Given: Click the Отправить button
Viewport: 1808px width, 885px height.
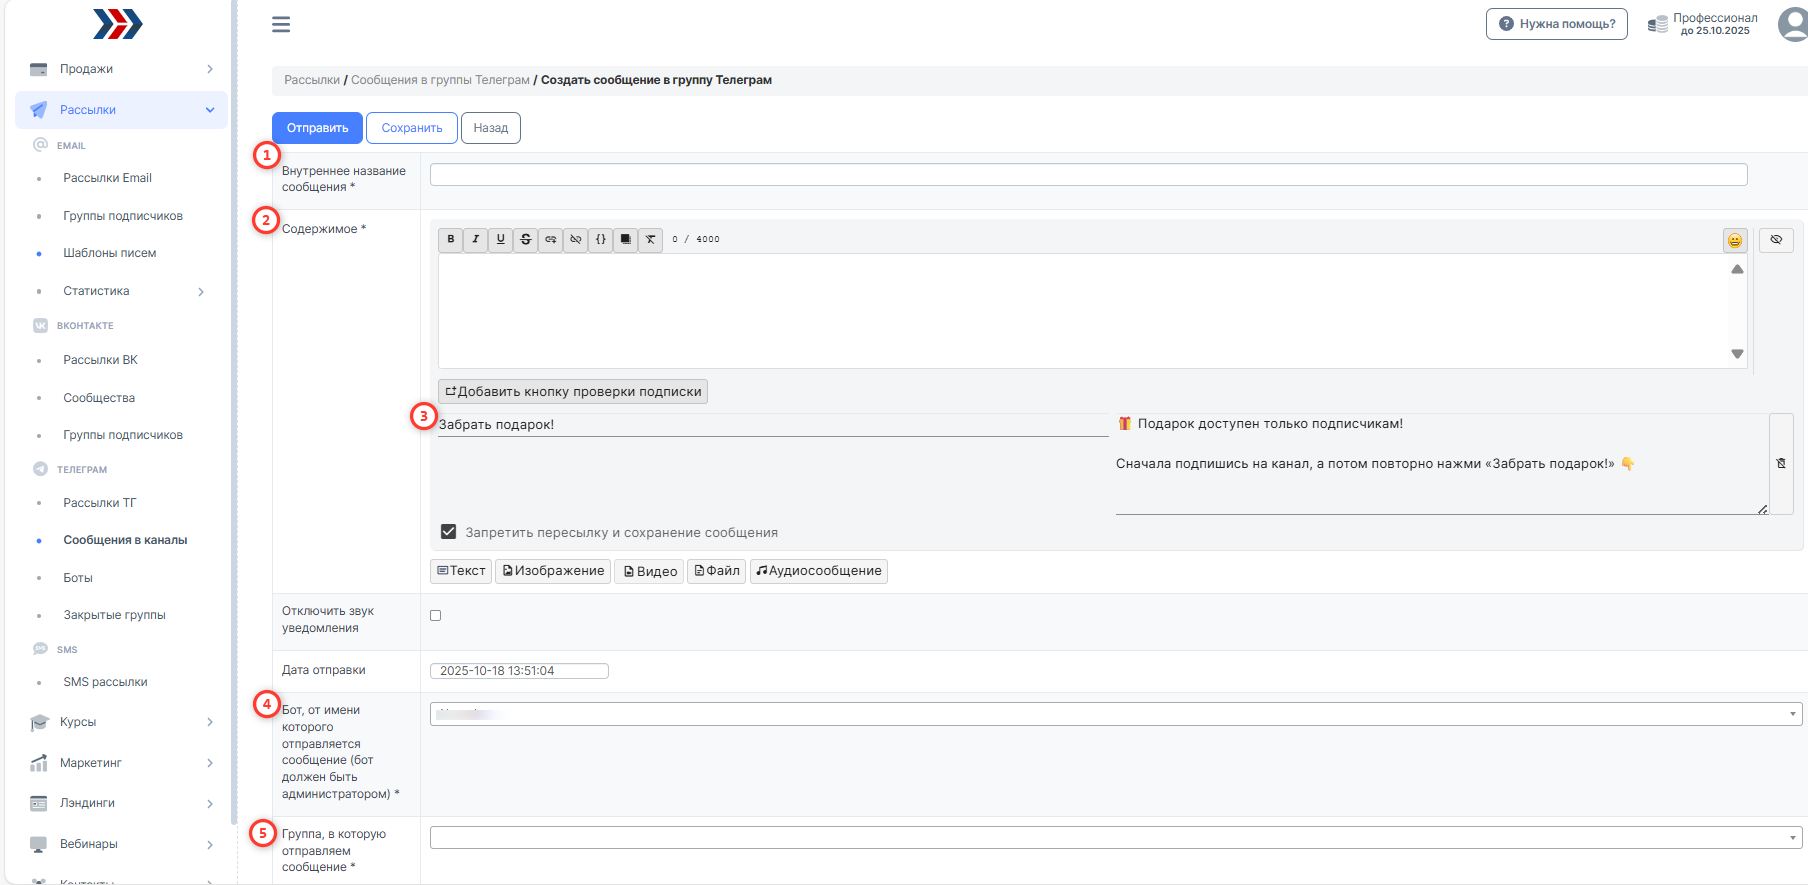Looking at the screenshot, I should (x=317, y=128).
